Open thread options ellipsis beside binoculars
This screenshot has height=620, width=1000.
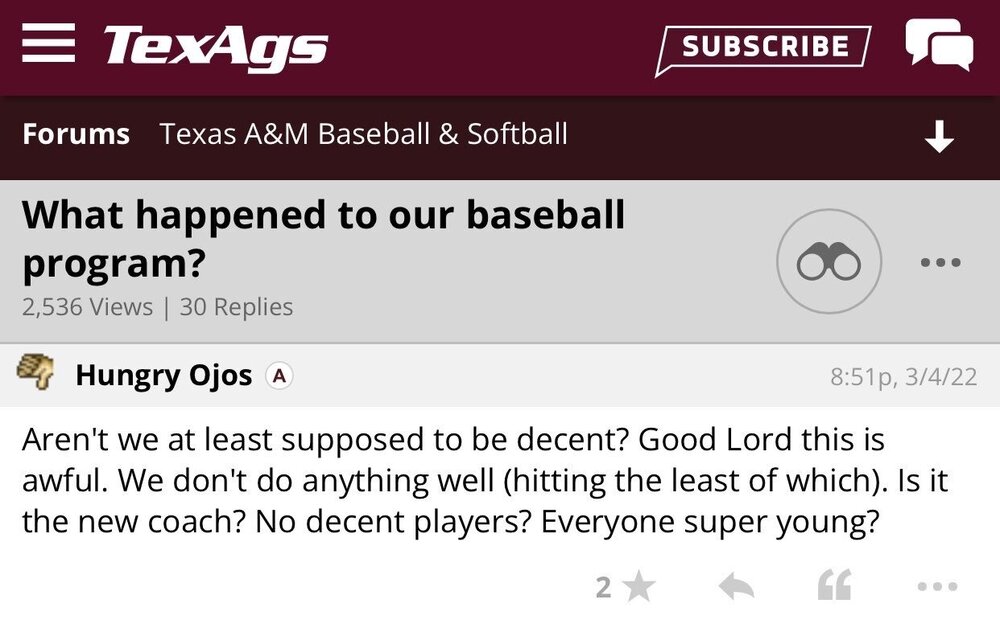tap(940, 263)
